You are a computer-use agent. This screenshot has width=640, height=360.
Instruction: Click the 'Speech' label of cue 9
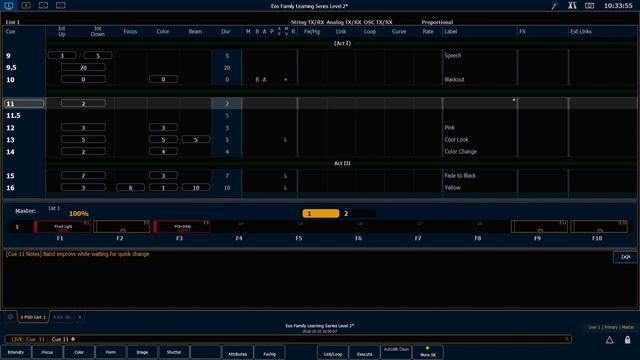453,56
